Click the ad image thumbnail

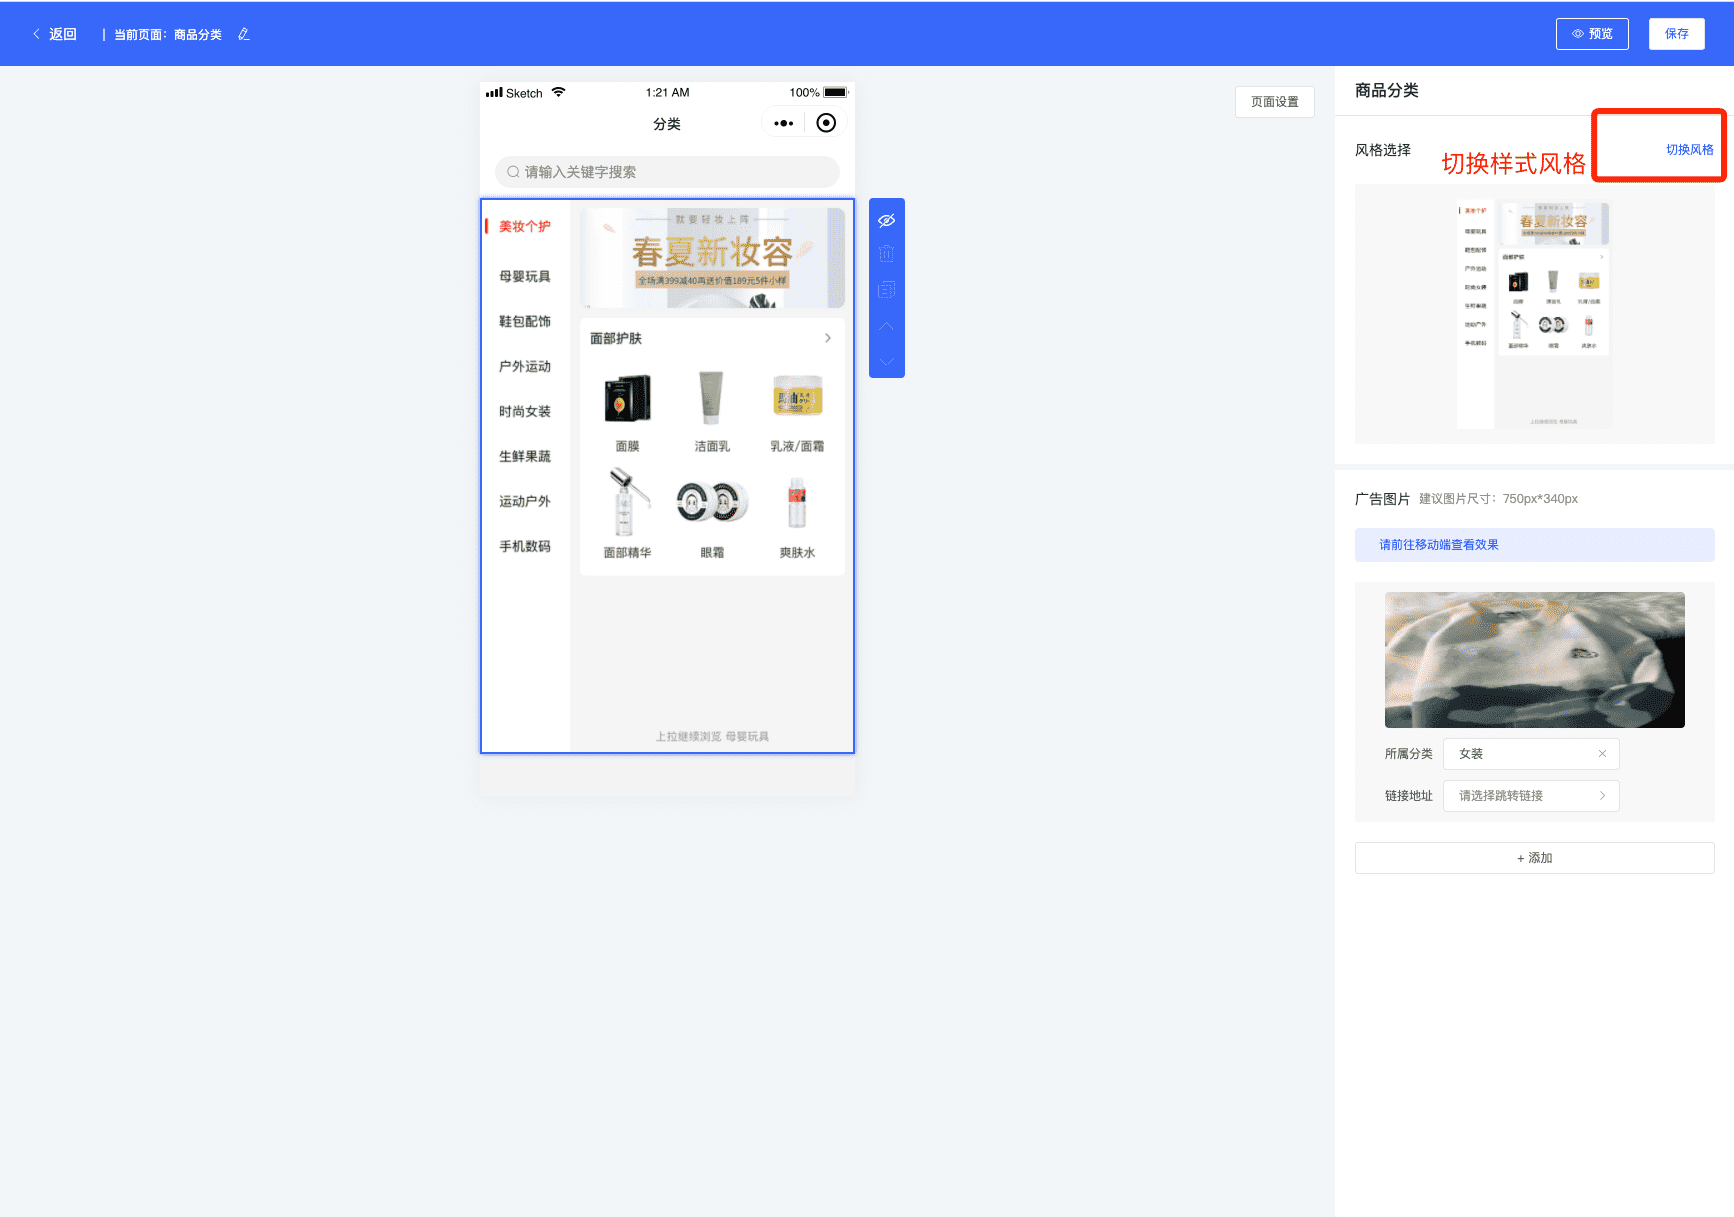click(1534, 660)
